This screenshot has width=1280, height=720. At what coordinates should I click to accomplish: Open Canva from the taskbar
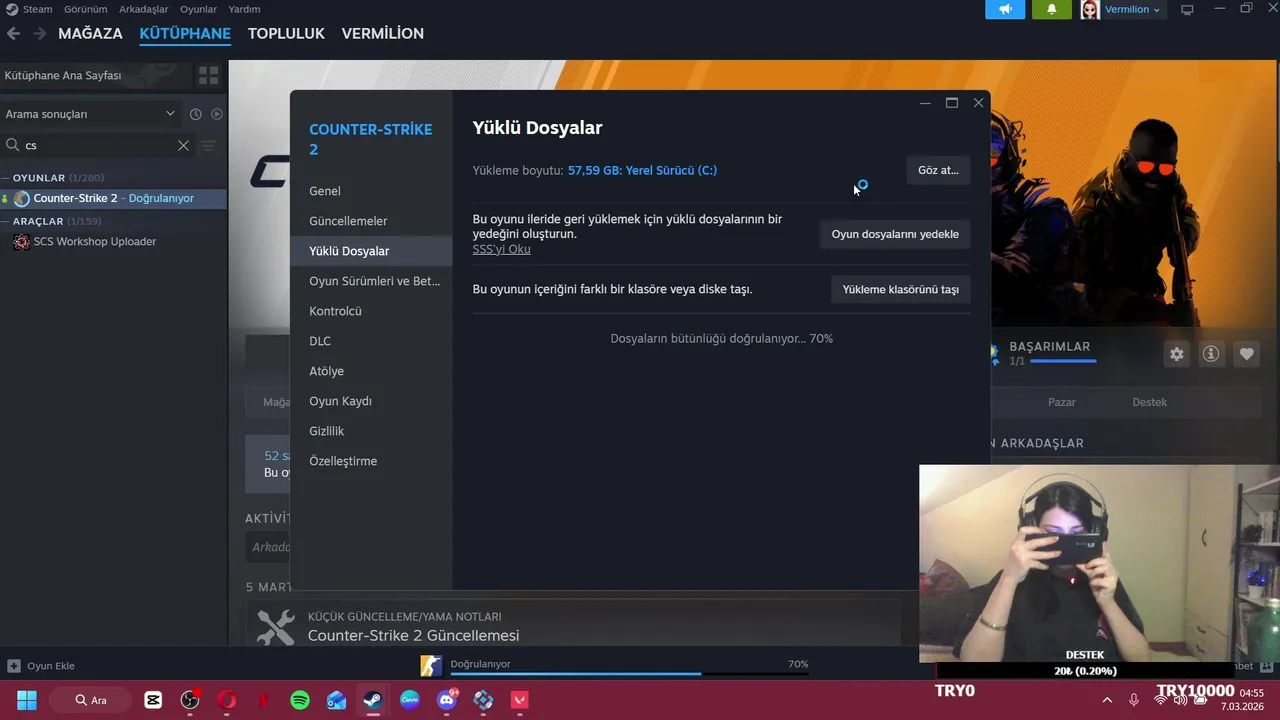pos(410,700)
